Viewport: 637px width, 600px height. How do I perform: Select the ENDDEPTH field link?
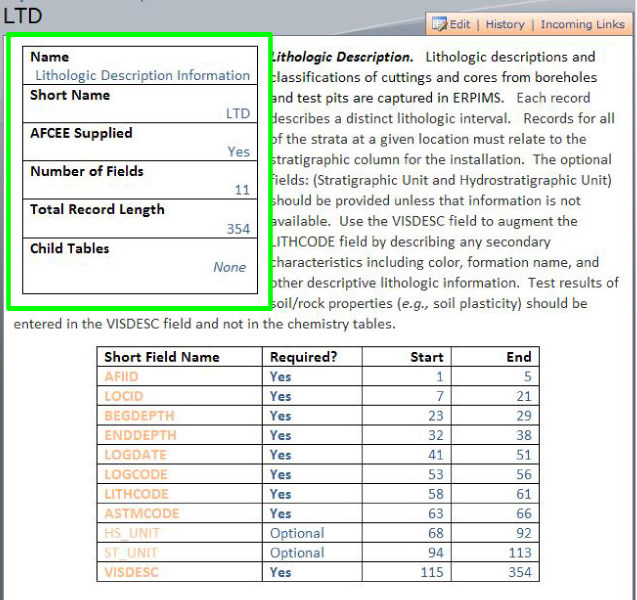(140, 435)
